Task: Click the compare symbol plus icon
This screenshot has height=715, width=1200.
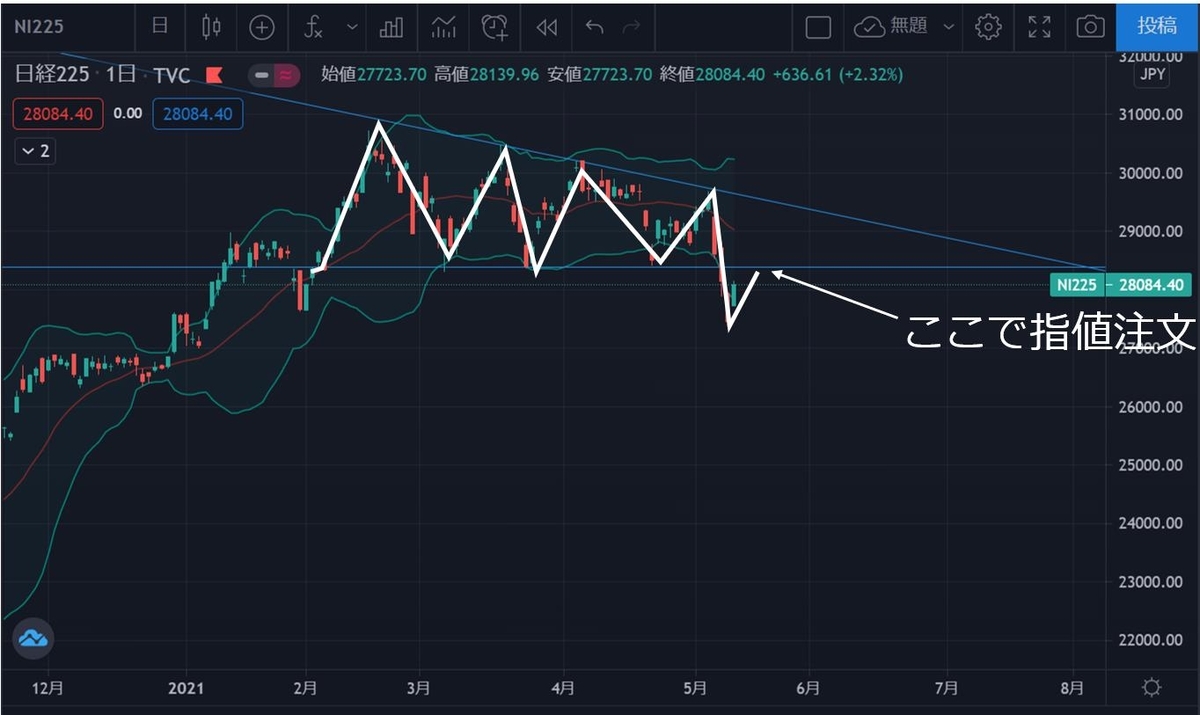Action: 262,27
